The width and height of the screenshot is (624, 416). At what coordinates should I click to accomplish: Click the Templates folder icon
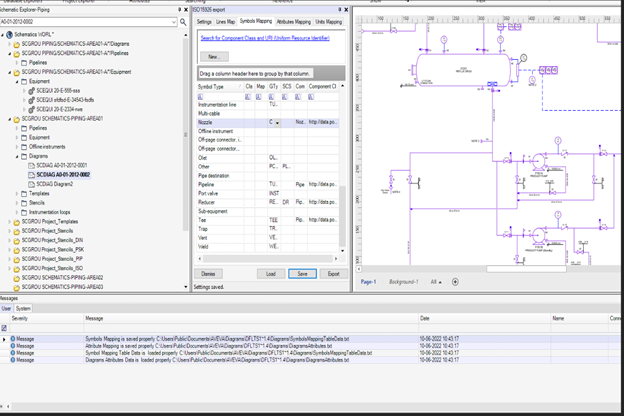pyautogui.click(x=24, y=193)
